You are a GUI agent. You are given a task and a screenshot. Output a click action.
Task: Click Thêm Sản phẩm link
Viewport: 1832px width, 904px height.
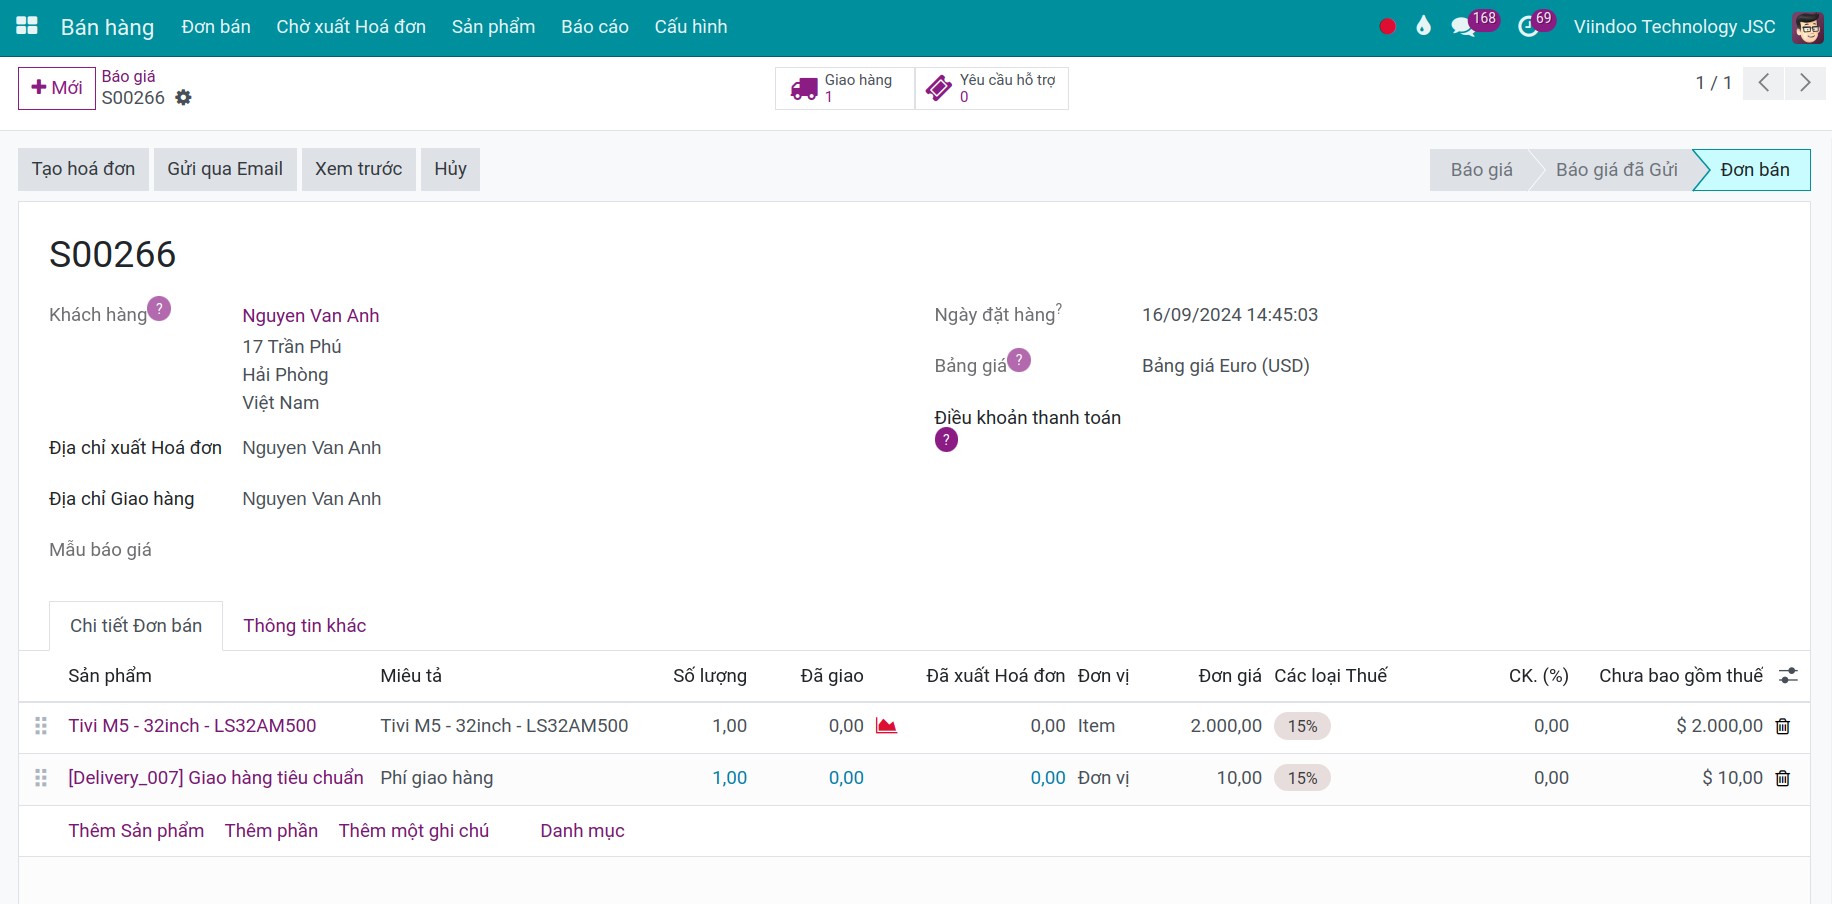pyautogui.click(x=136, y=831)
